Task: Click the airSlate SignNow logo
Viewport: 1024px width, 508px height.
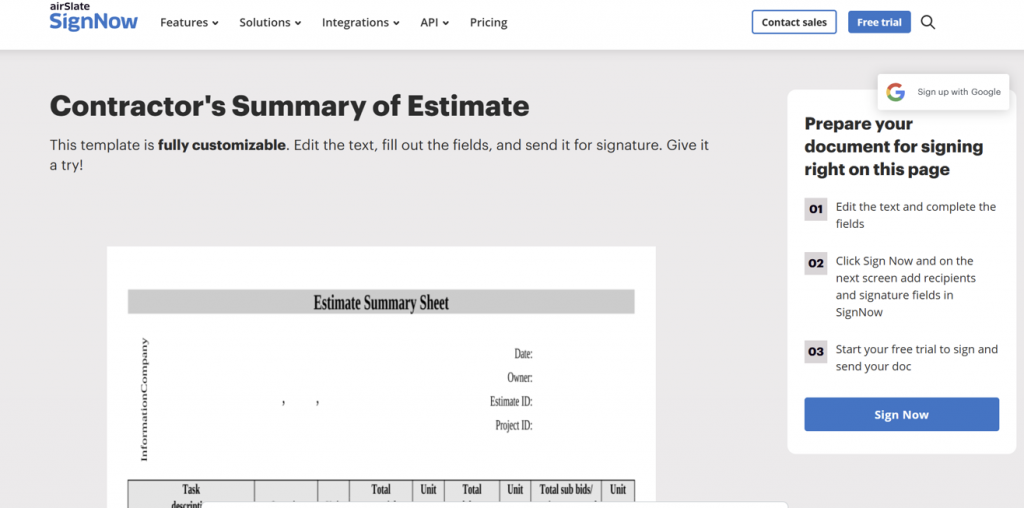Action: coord(93,16)
